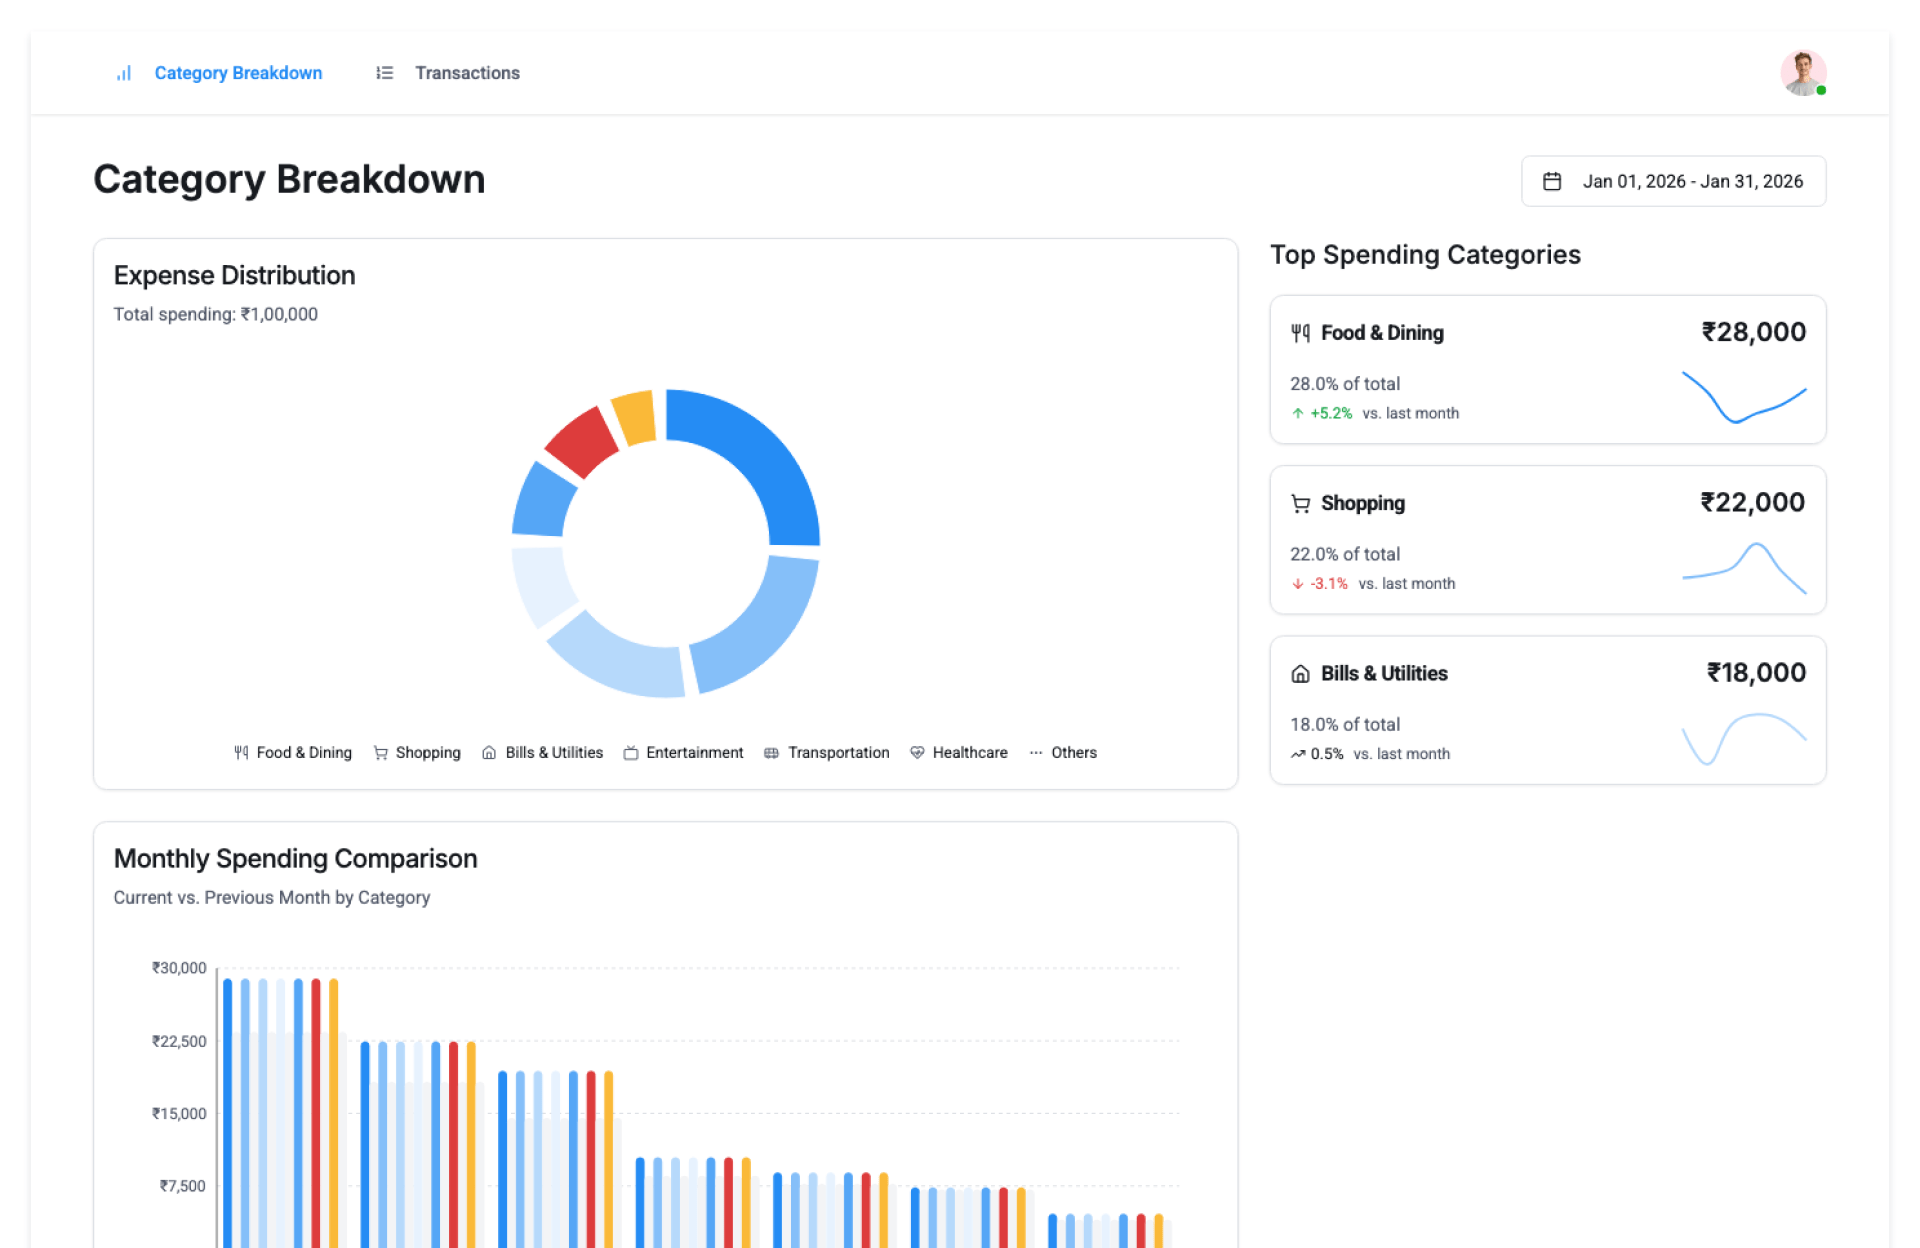Click the cart icon on Shopping card
The image size is (1920, 1248).
(x=1300, y=503)
